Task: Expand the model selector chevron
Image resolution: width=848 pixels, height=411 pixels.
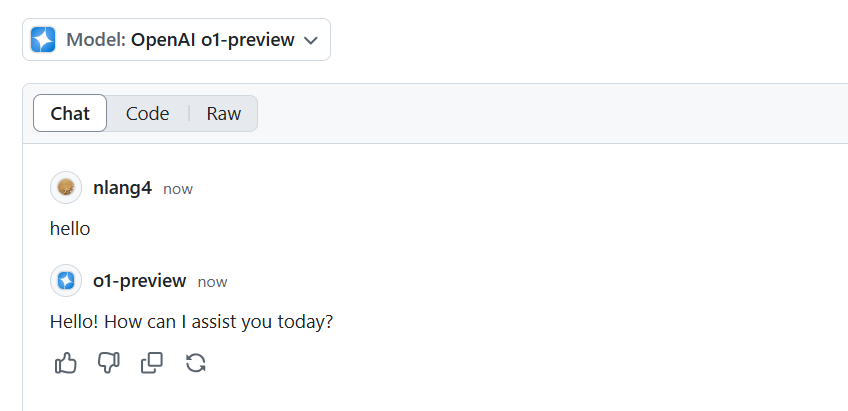Action: 311,41
